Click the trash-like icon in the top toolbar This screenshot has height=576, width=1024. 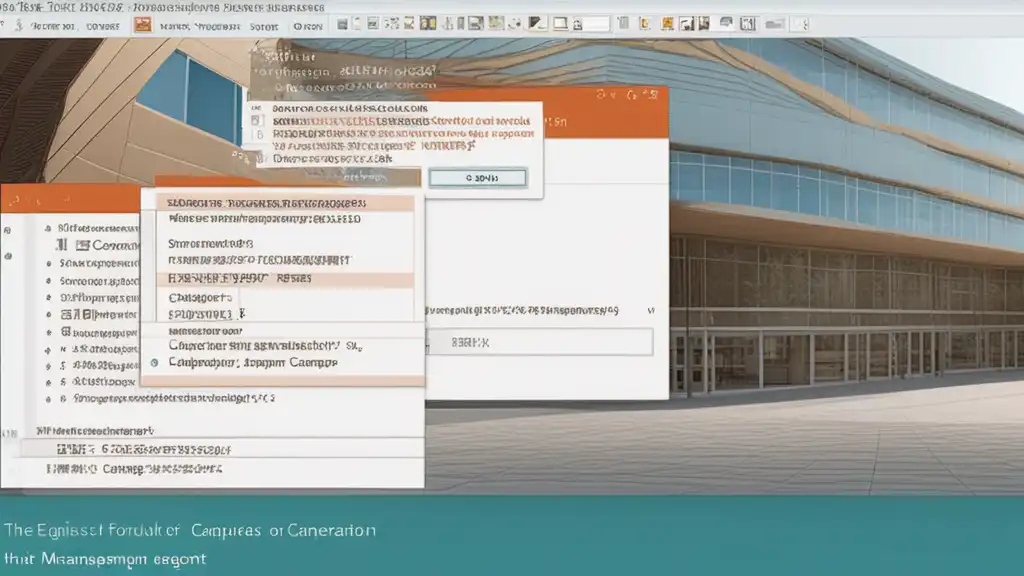[x=620, y=23]
